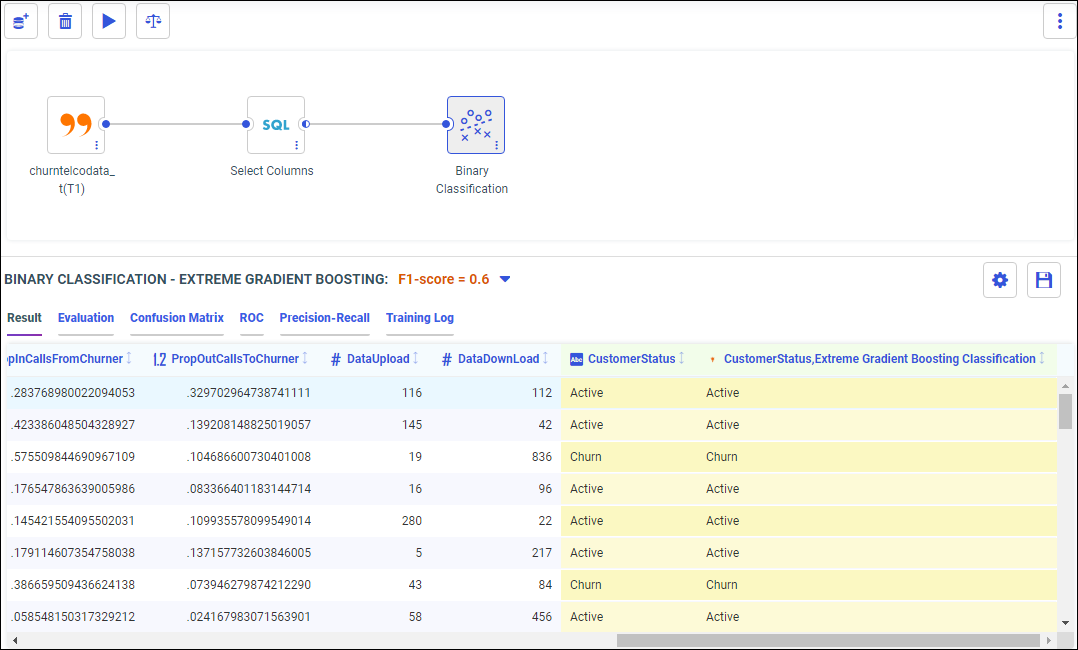Click the save floppy disk icon
This screenshot has width=1078, height=650.
pos(1044,280)
